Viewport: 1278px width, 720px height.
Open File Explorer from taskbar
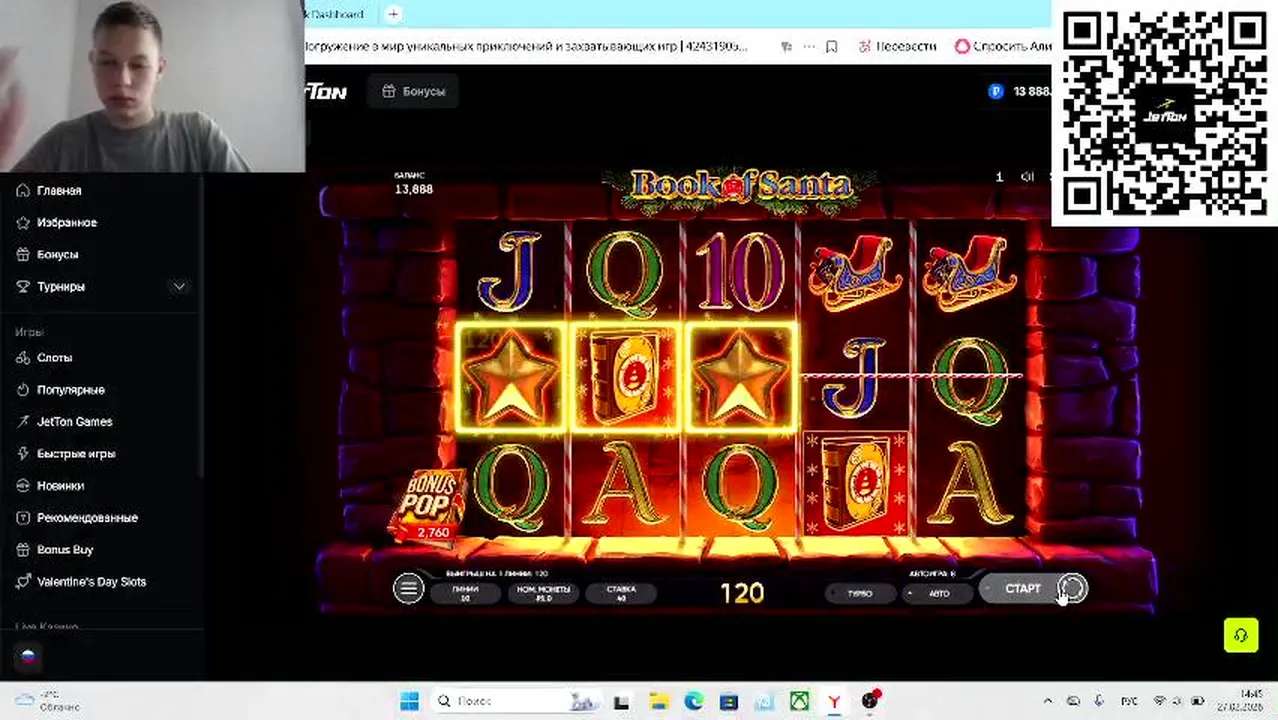click(658, 701)
